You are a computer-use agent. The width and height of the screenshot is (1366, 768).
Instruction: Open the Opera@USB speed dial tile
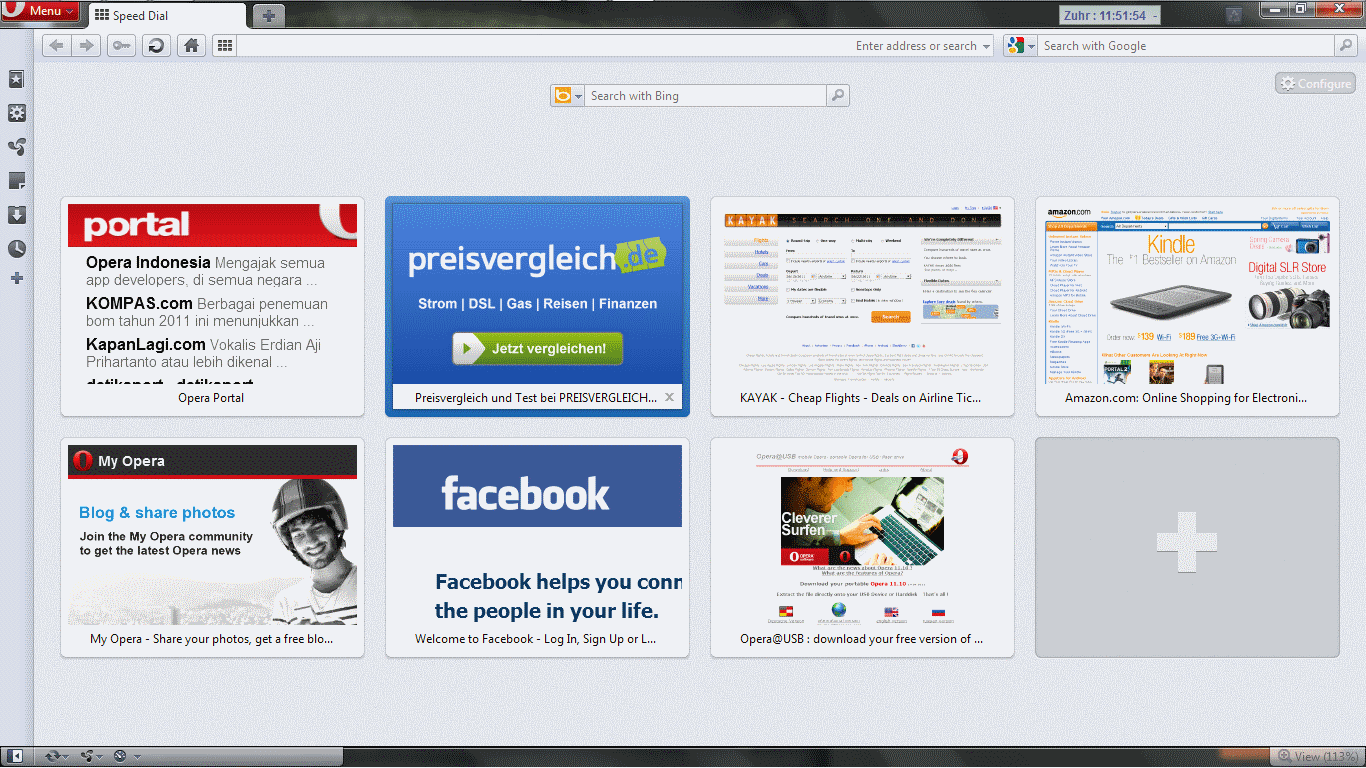(x=862, y=547)
